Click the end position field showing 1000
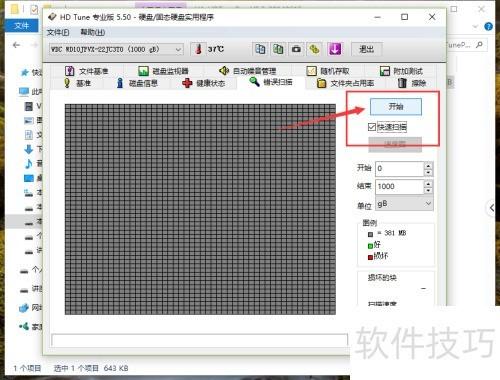Image resolution: width=500 pixels, height=380 pixels. [400, 187]
